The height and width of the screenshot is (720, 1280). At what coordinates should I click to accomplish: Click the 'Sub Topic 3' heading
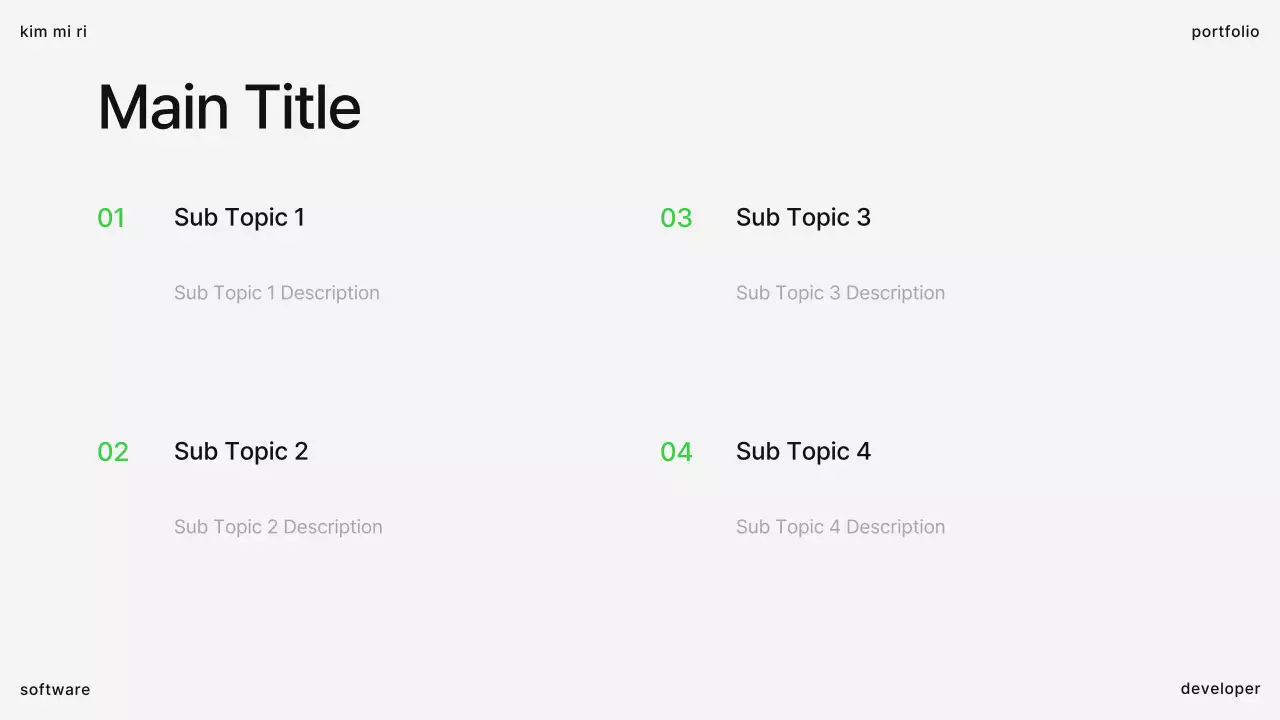click(803, 217)
